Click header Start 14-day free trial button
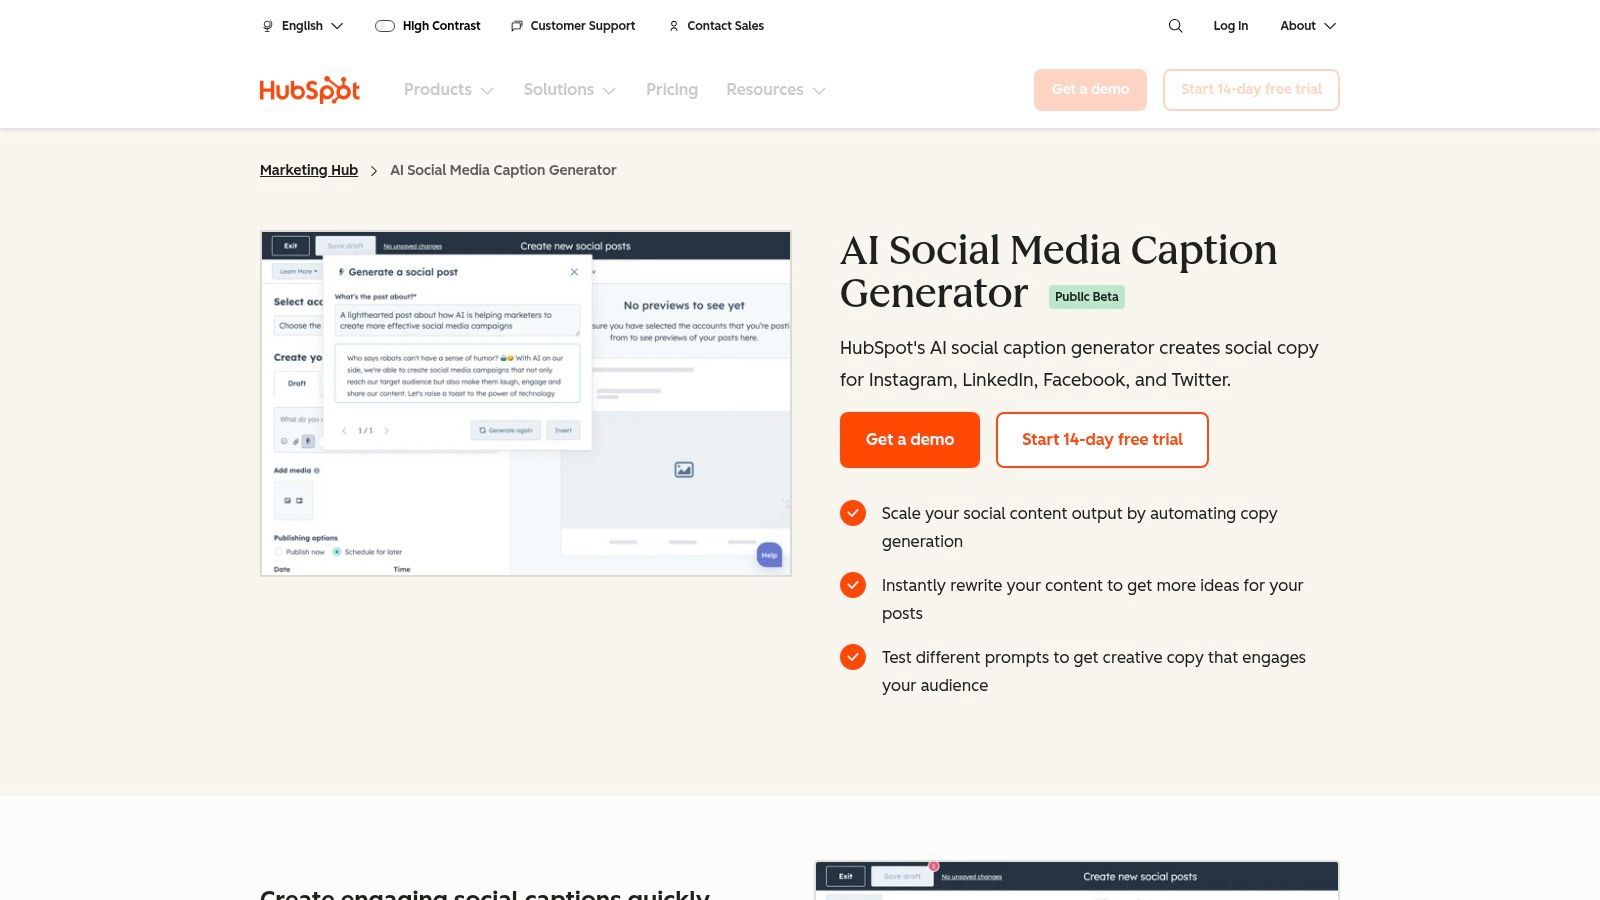Screen dimensions: 1600x900 point(1251,90)
